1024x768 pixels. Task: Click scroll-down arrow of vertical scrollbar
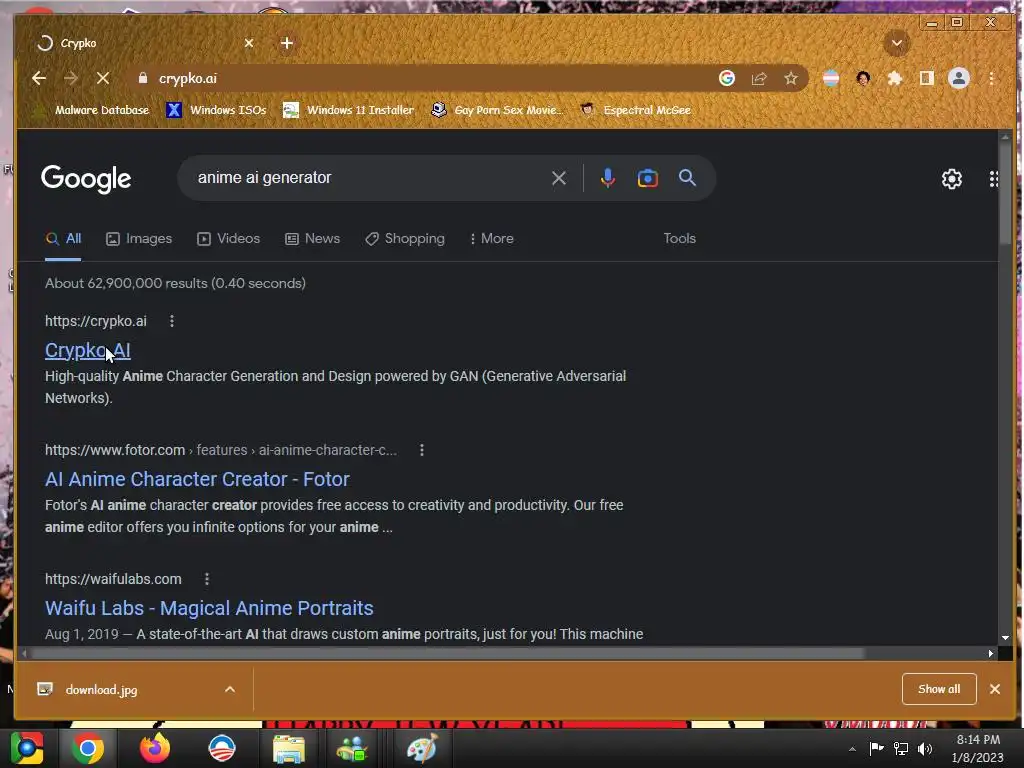point(1005,637)
